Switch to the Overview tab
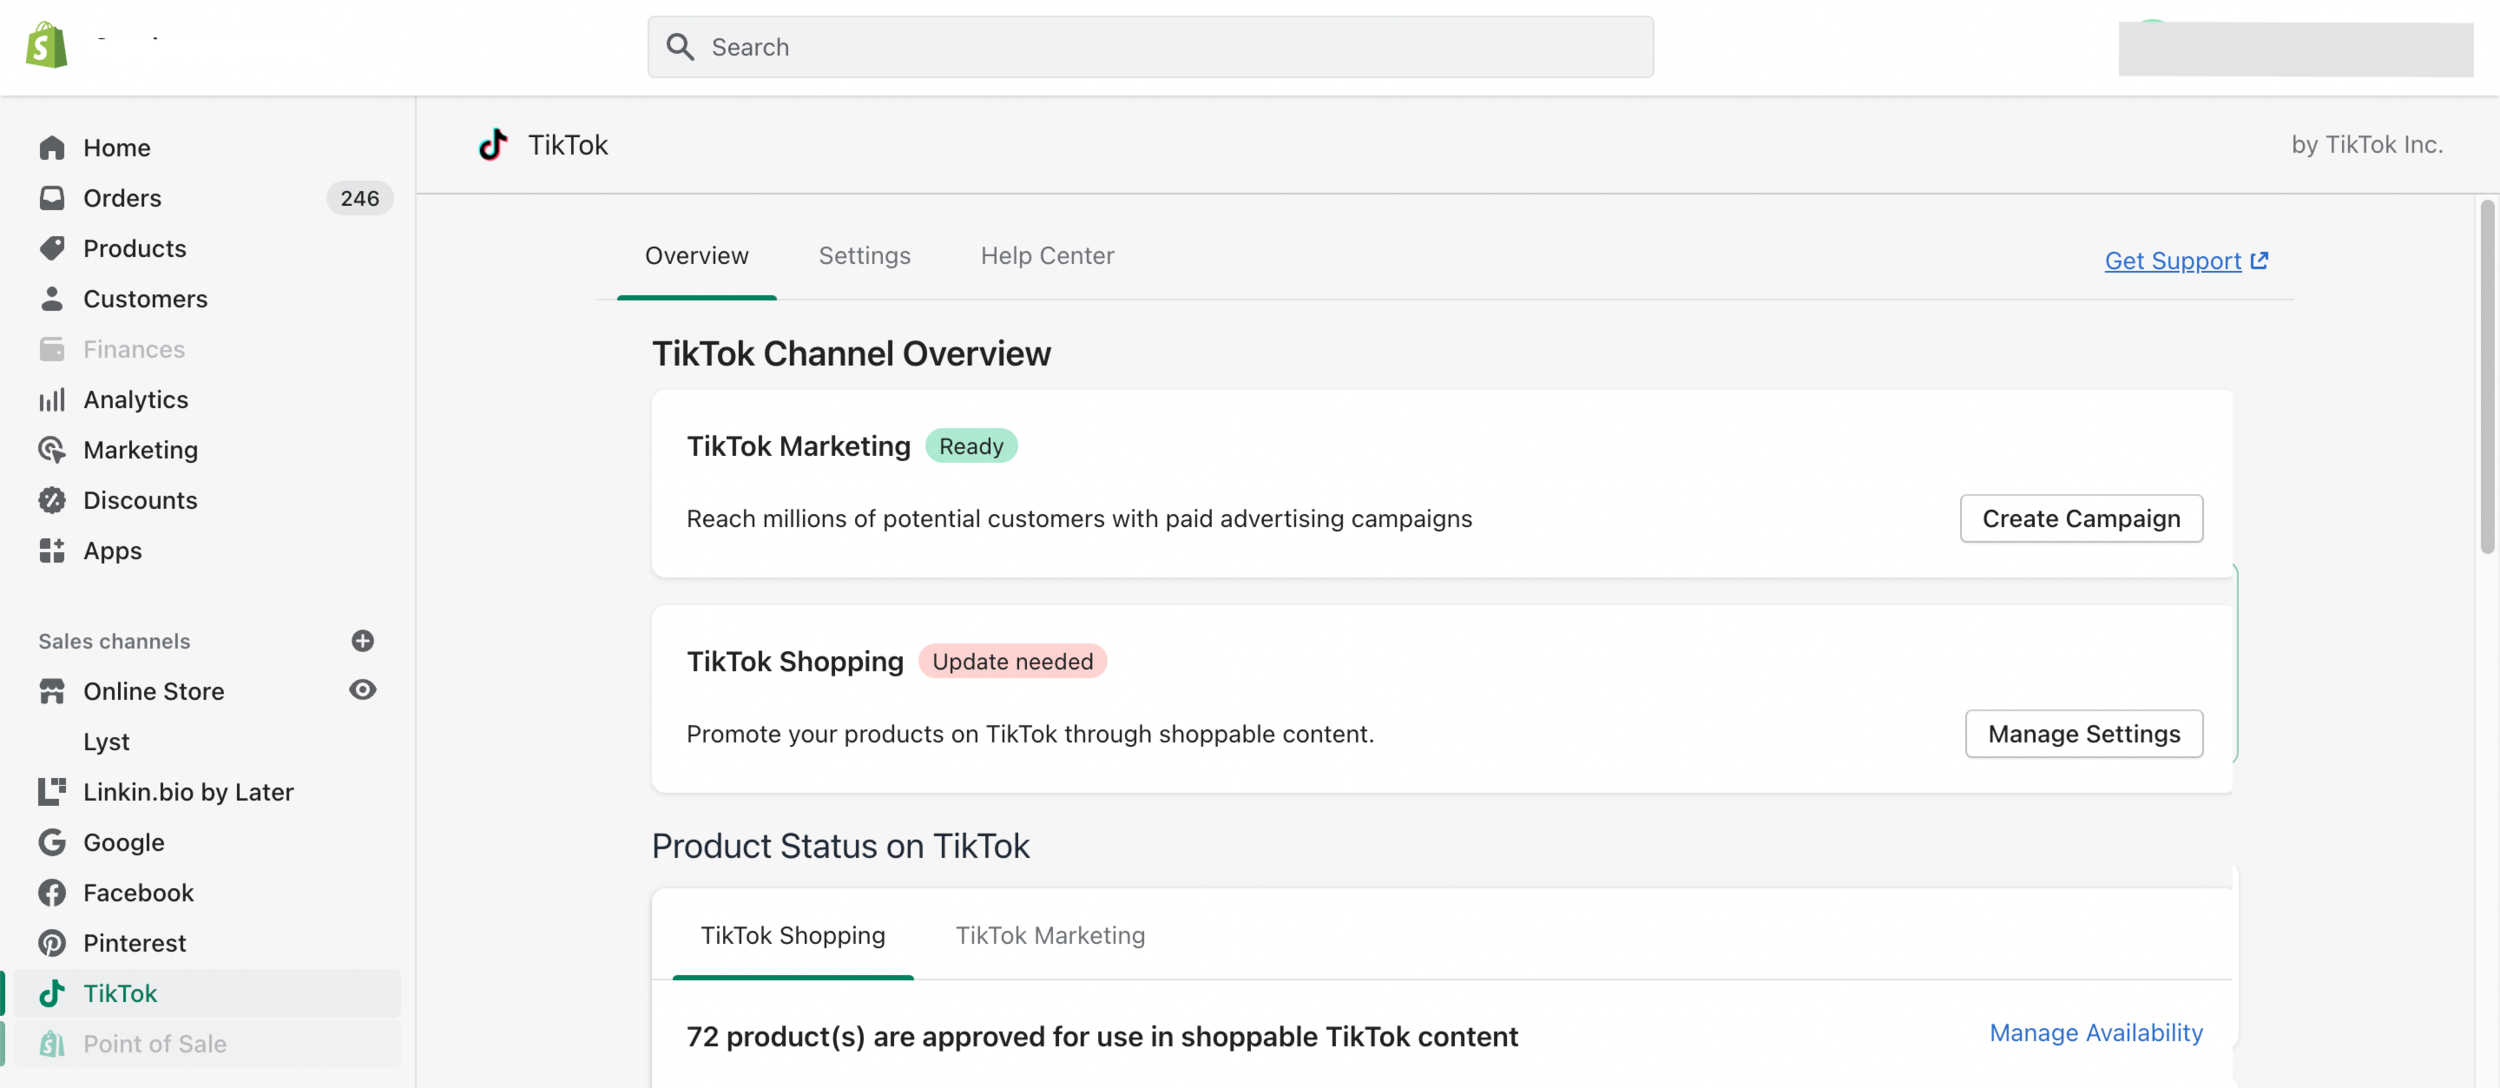This screenshot has width=2500, height=1088. pyautogui.click(x=697, y=256)
